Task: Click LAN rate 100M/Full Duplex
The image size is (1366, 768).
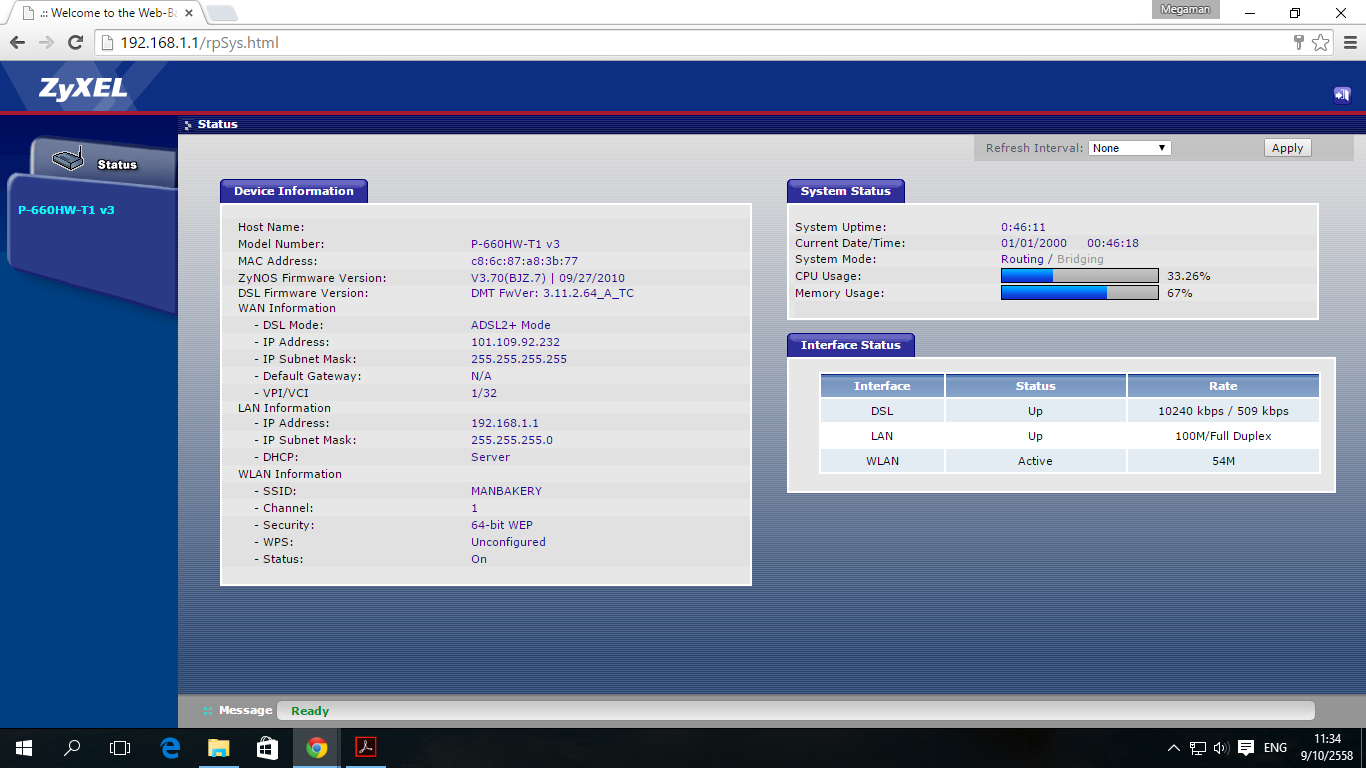Action: [1223, 436]
